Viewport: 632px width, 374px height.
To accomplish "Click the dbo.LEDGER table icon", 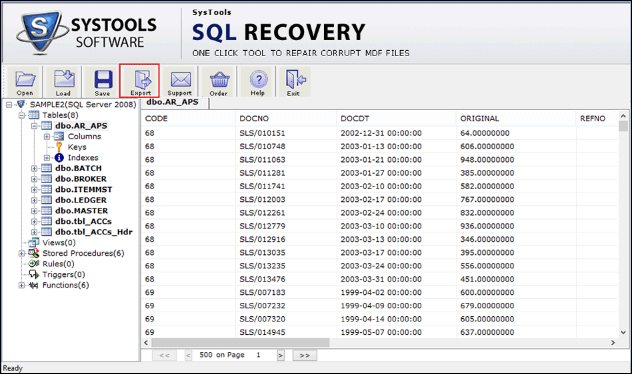I will (47, 200).
